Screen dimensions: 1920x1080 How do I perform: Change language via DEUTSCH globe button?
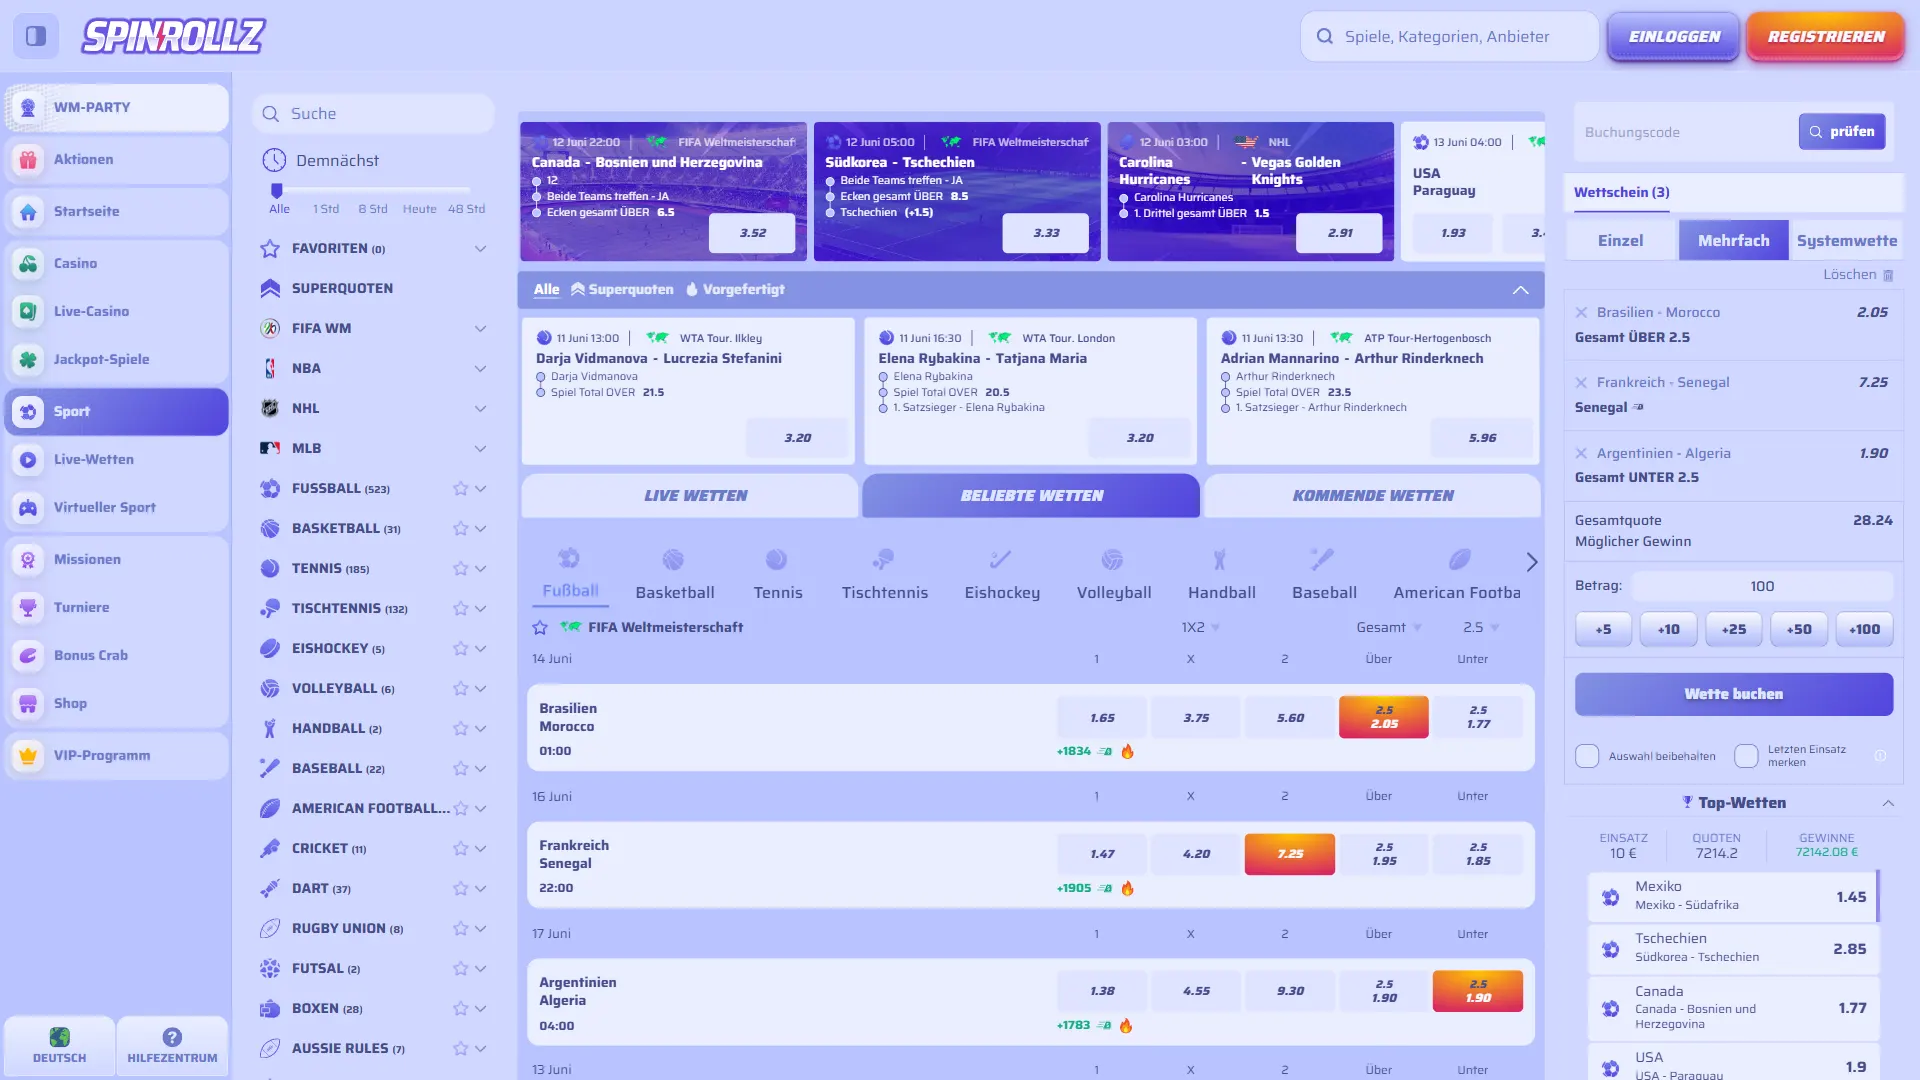[59, 1046]
